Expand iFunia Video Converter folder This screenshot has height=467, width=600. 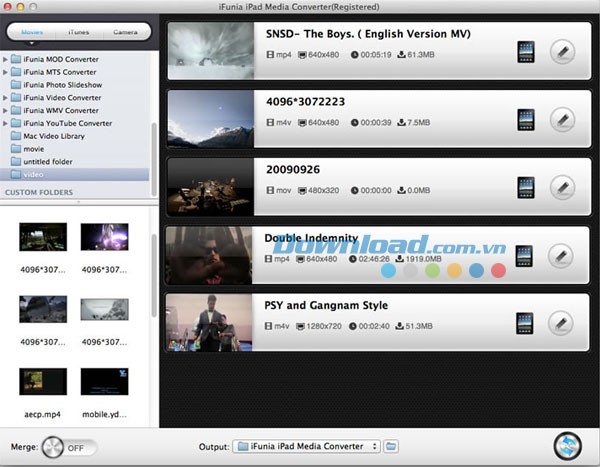pyautogui.click(x=5, y=98)
